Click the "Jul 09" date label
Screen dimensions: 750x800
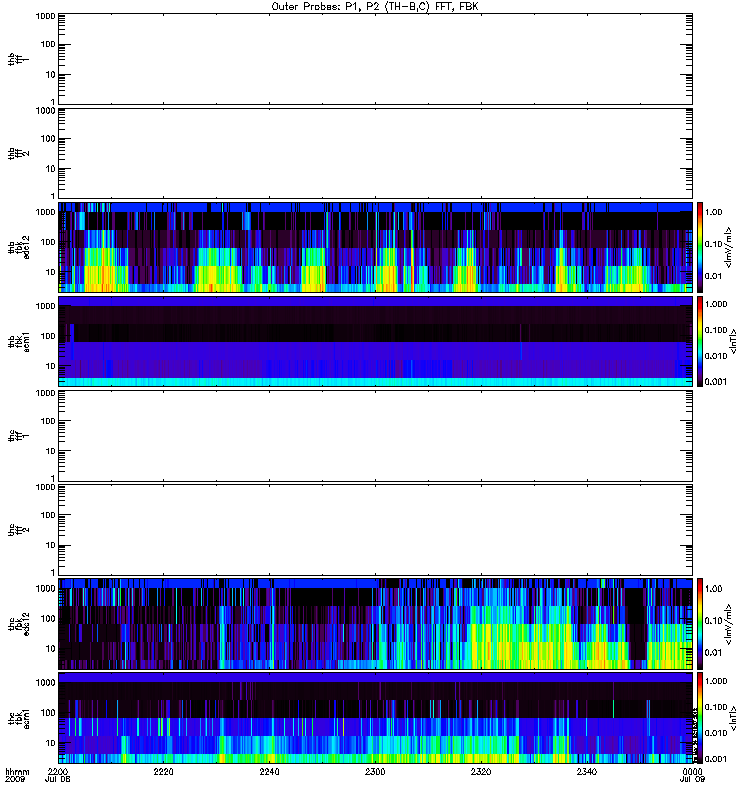(x=692, y=780)
